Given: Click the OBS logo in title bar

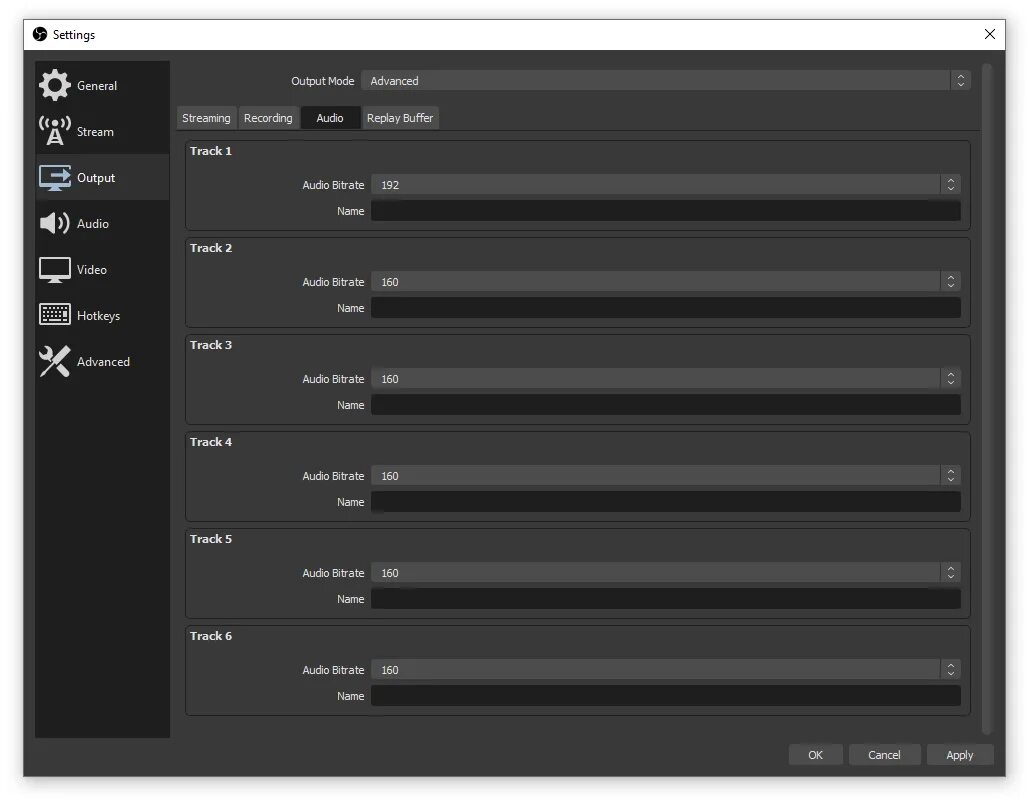Looking at the screenshot, I should click(40, 34).
